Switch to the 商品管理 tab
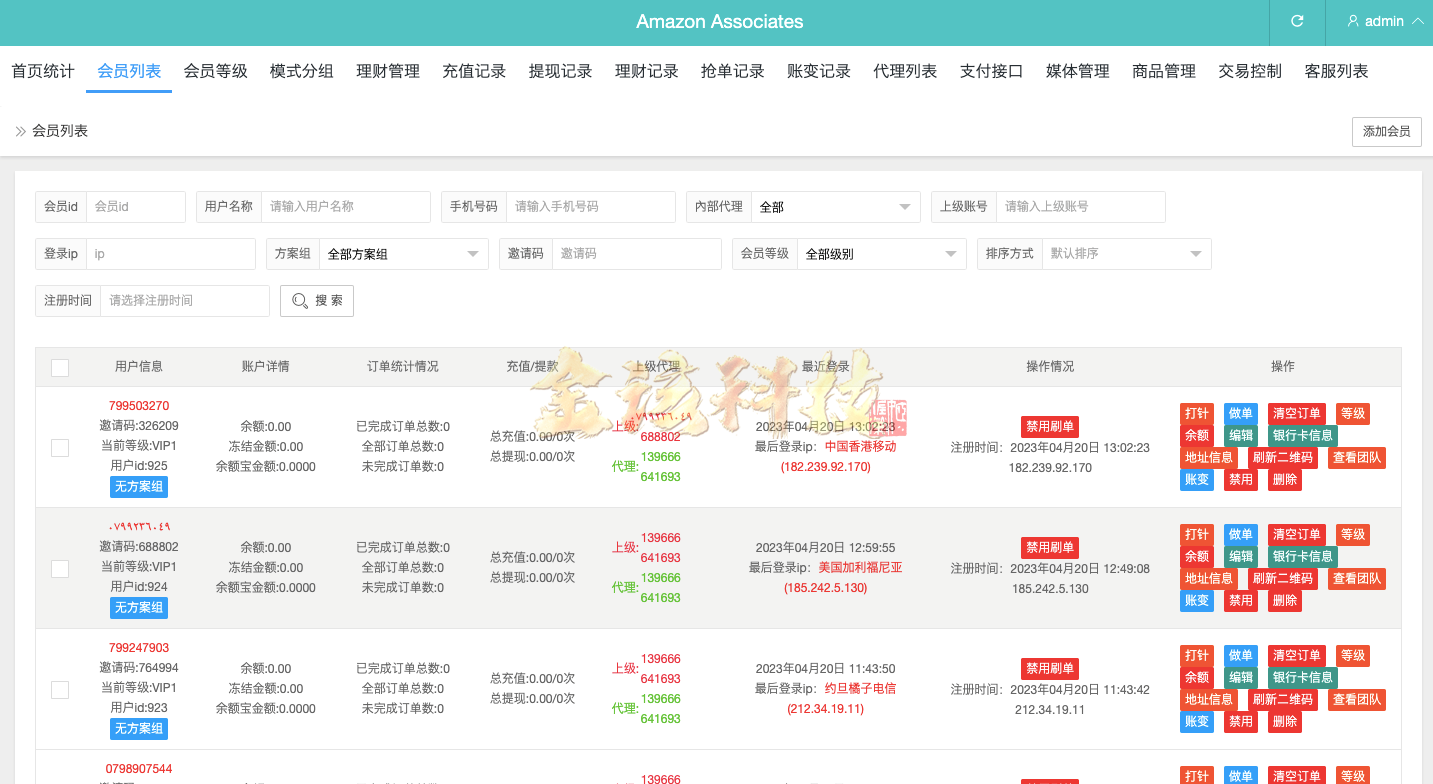This screenshot has width=1433, height=784. click(1163, 71)
